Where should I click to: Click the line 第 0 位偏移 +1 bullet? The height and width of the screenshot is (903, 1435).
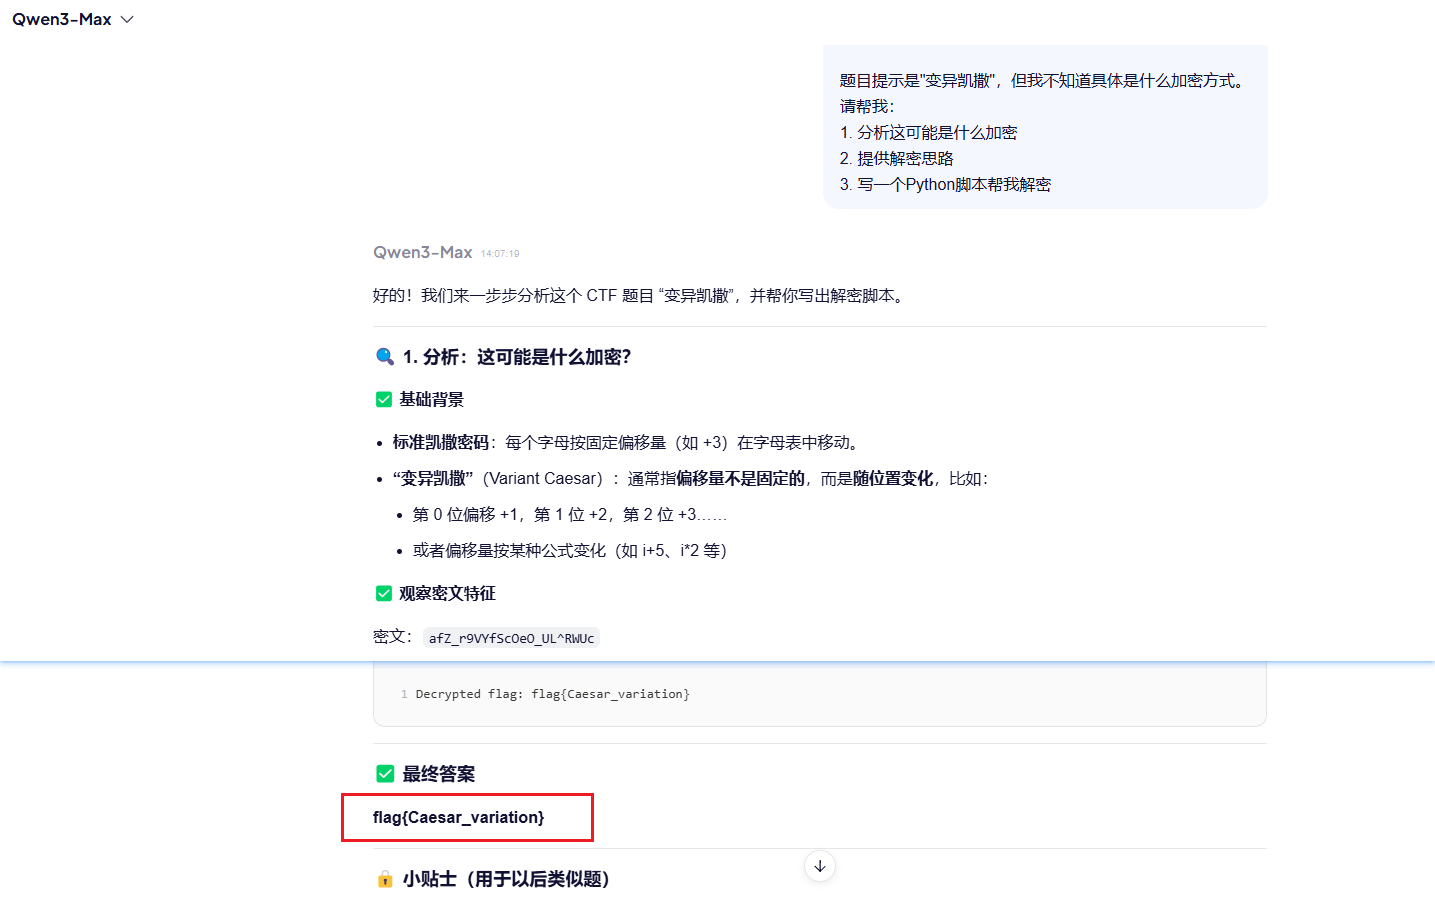click(570, 514)
